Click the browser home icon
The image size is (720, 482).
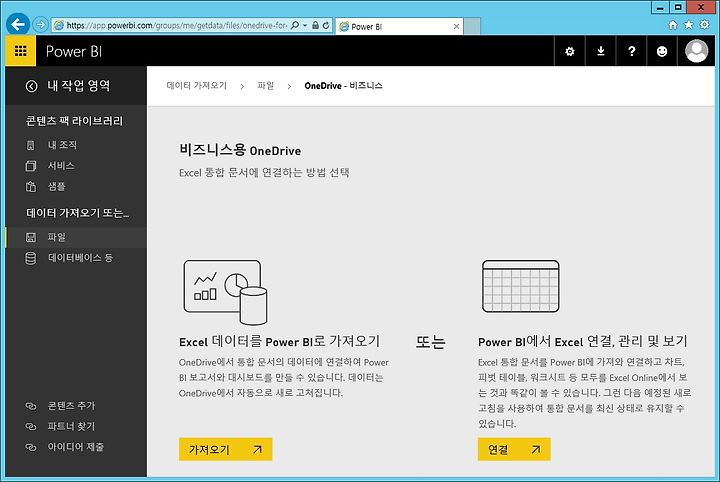tap(673, 25)
